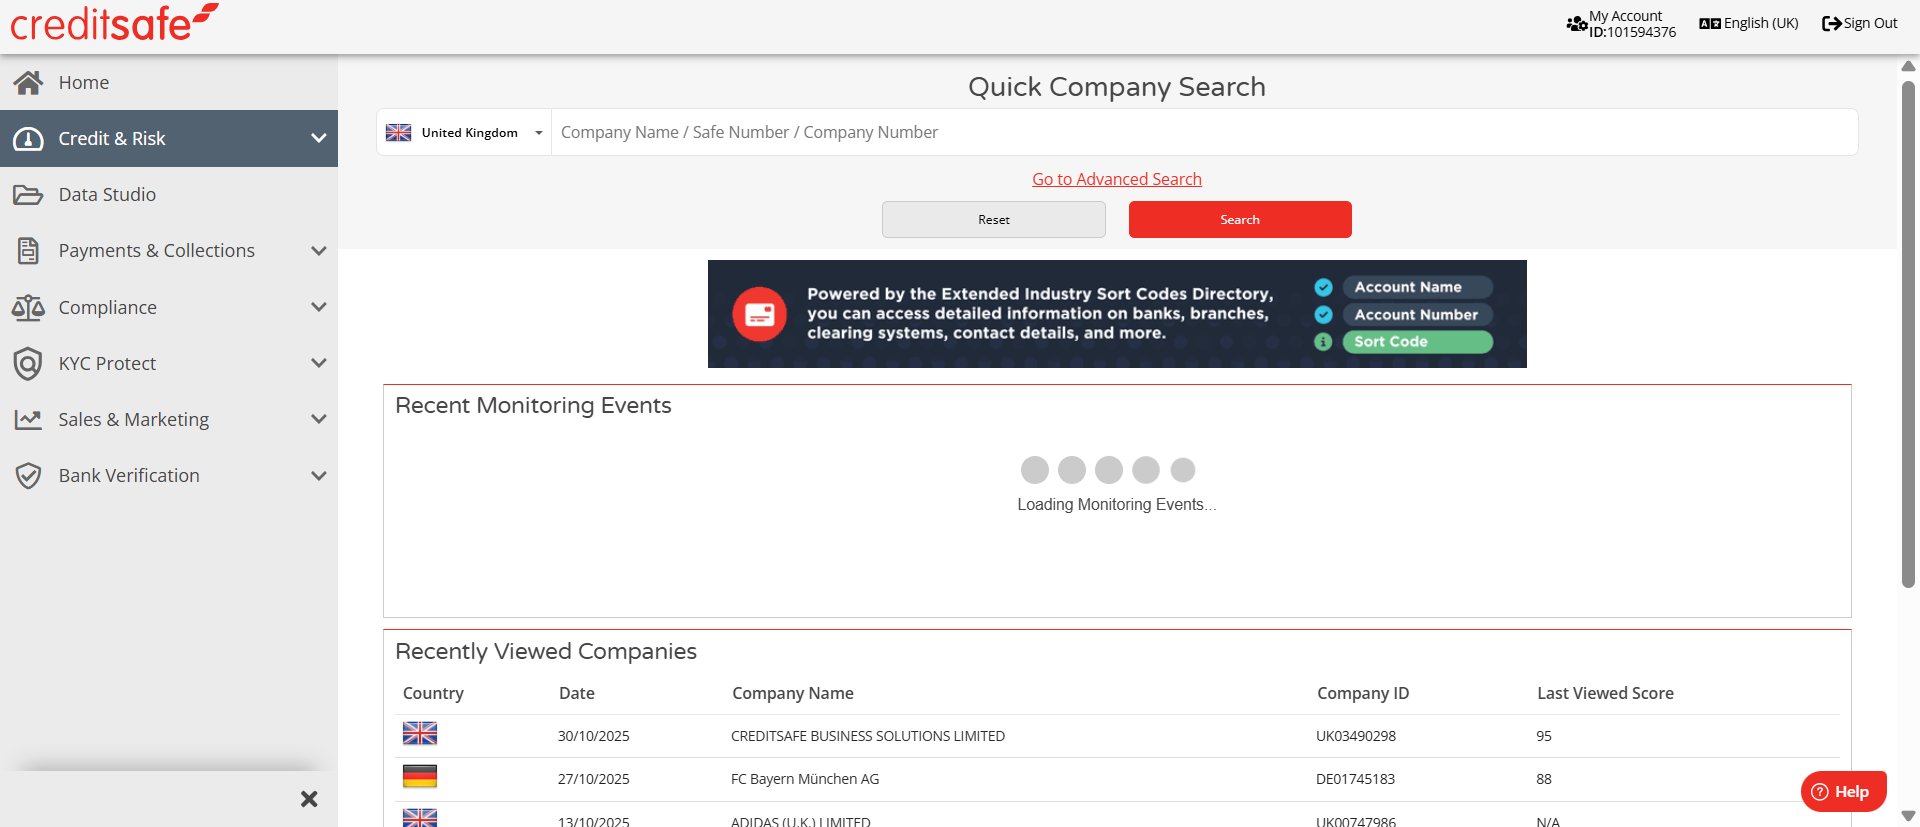Collapse the Credit & Risk section
Screen dimensions: 1920x827
[x=319, y=139]
